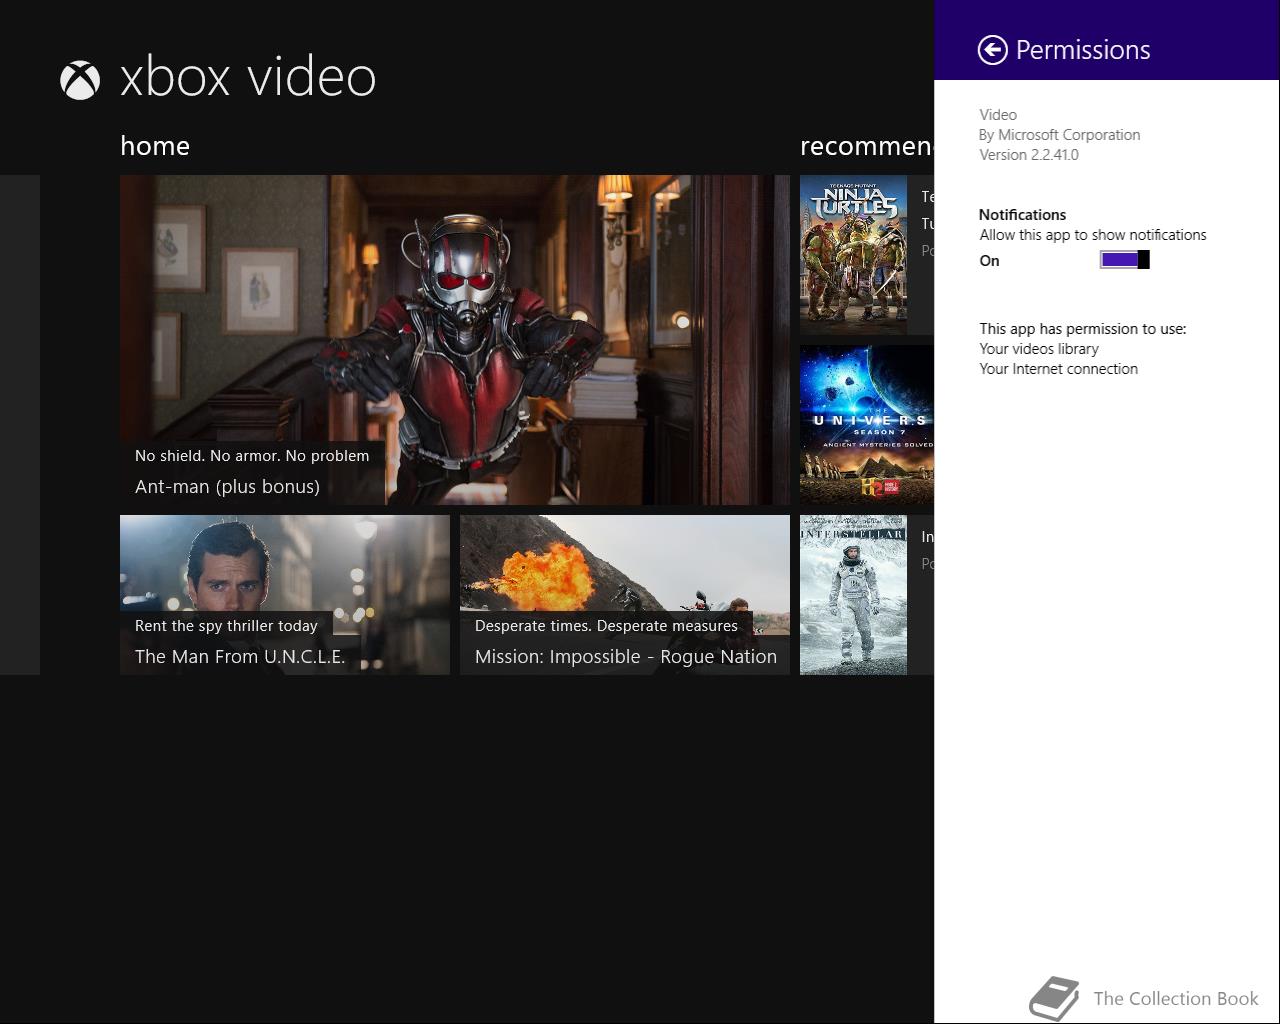Viewport: 1280px width, 1024px height.
Task: Click the recommended section heading
Action: (x=867, y=146)
